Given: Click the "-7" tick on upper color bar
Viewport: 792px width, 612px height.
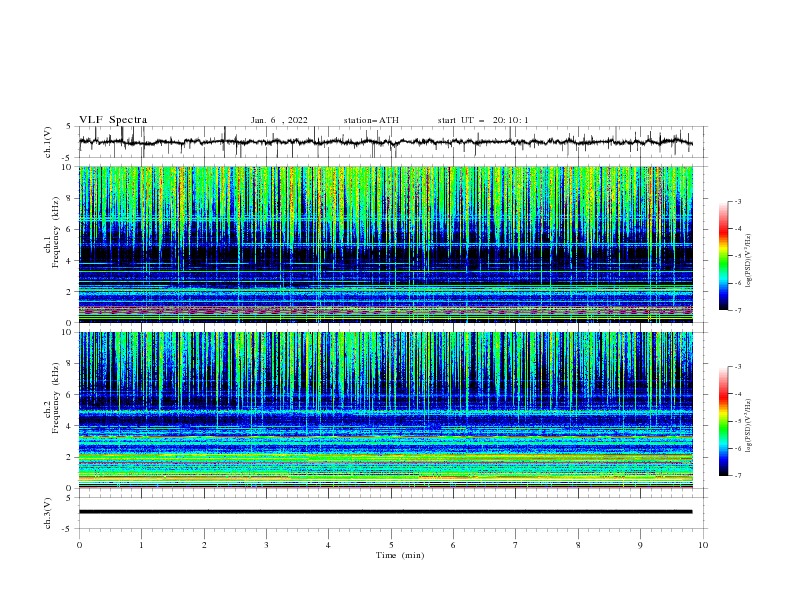Looking at the screenshot, I should [737, 310].
